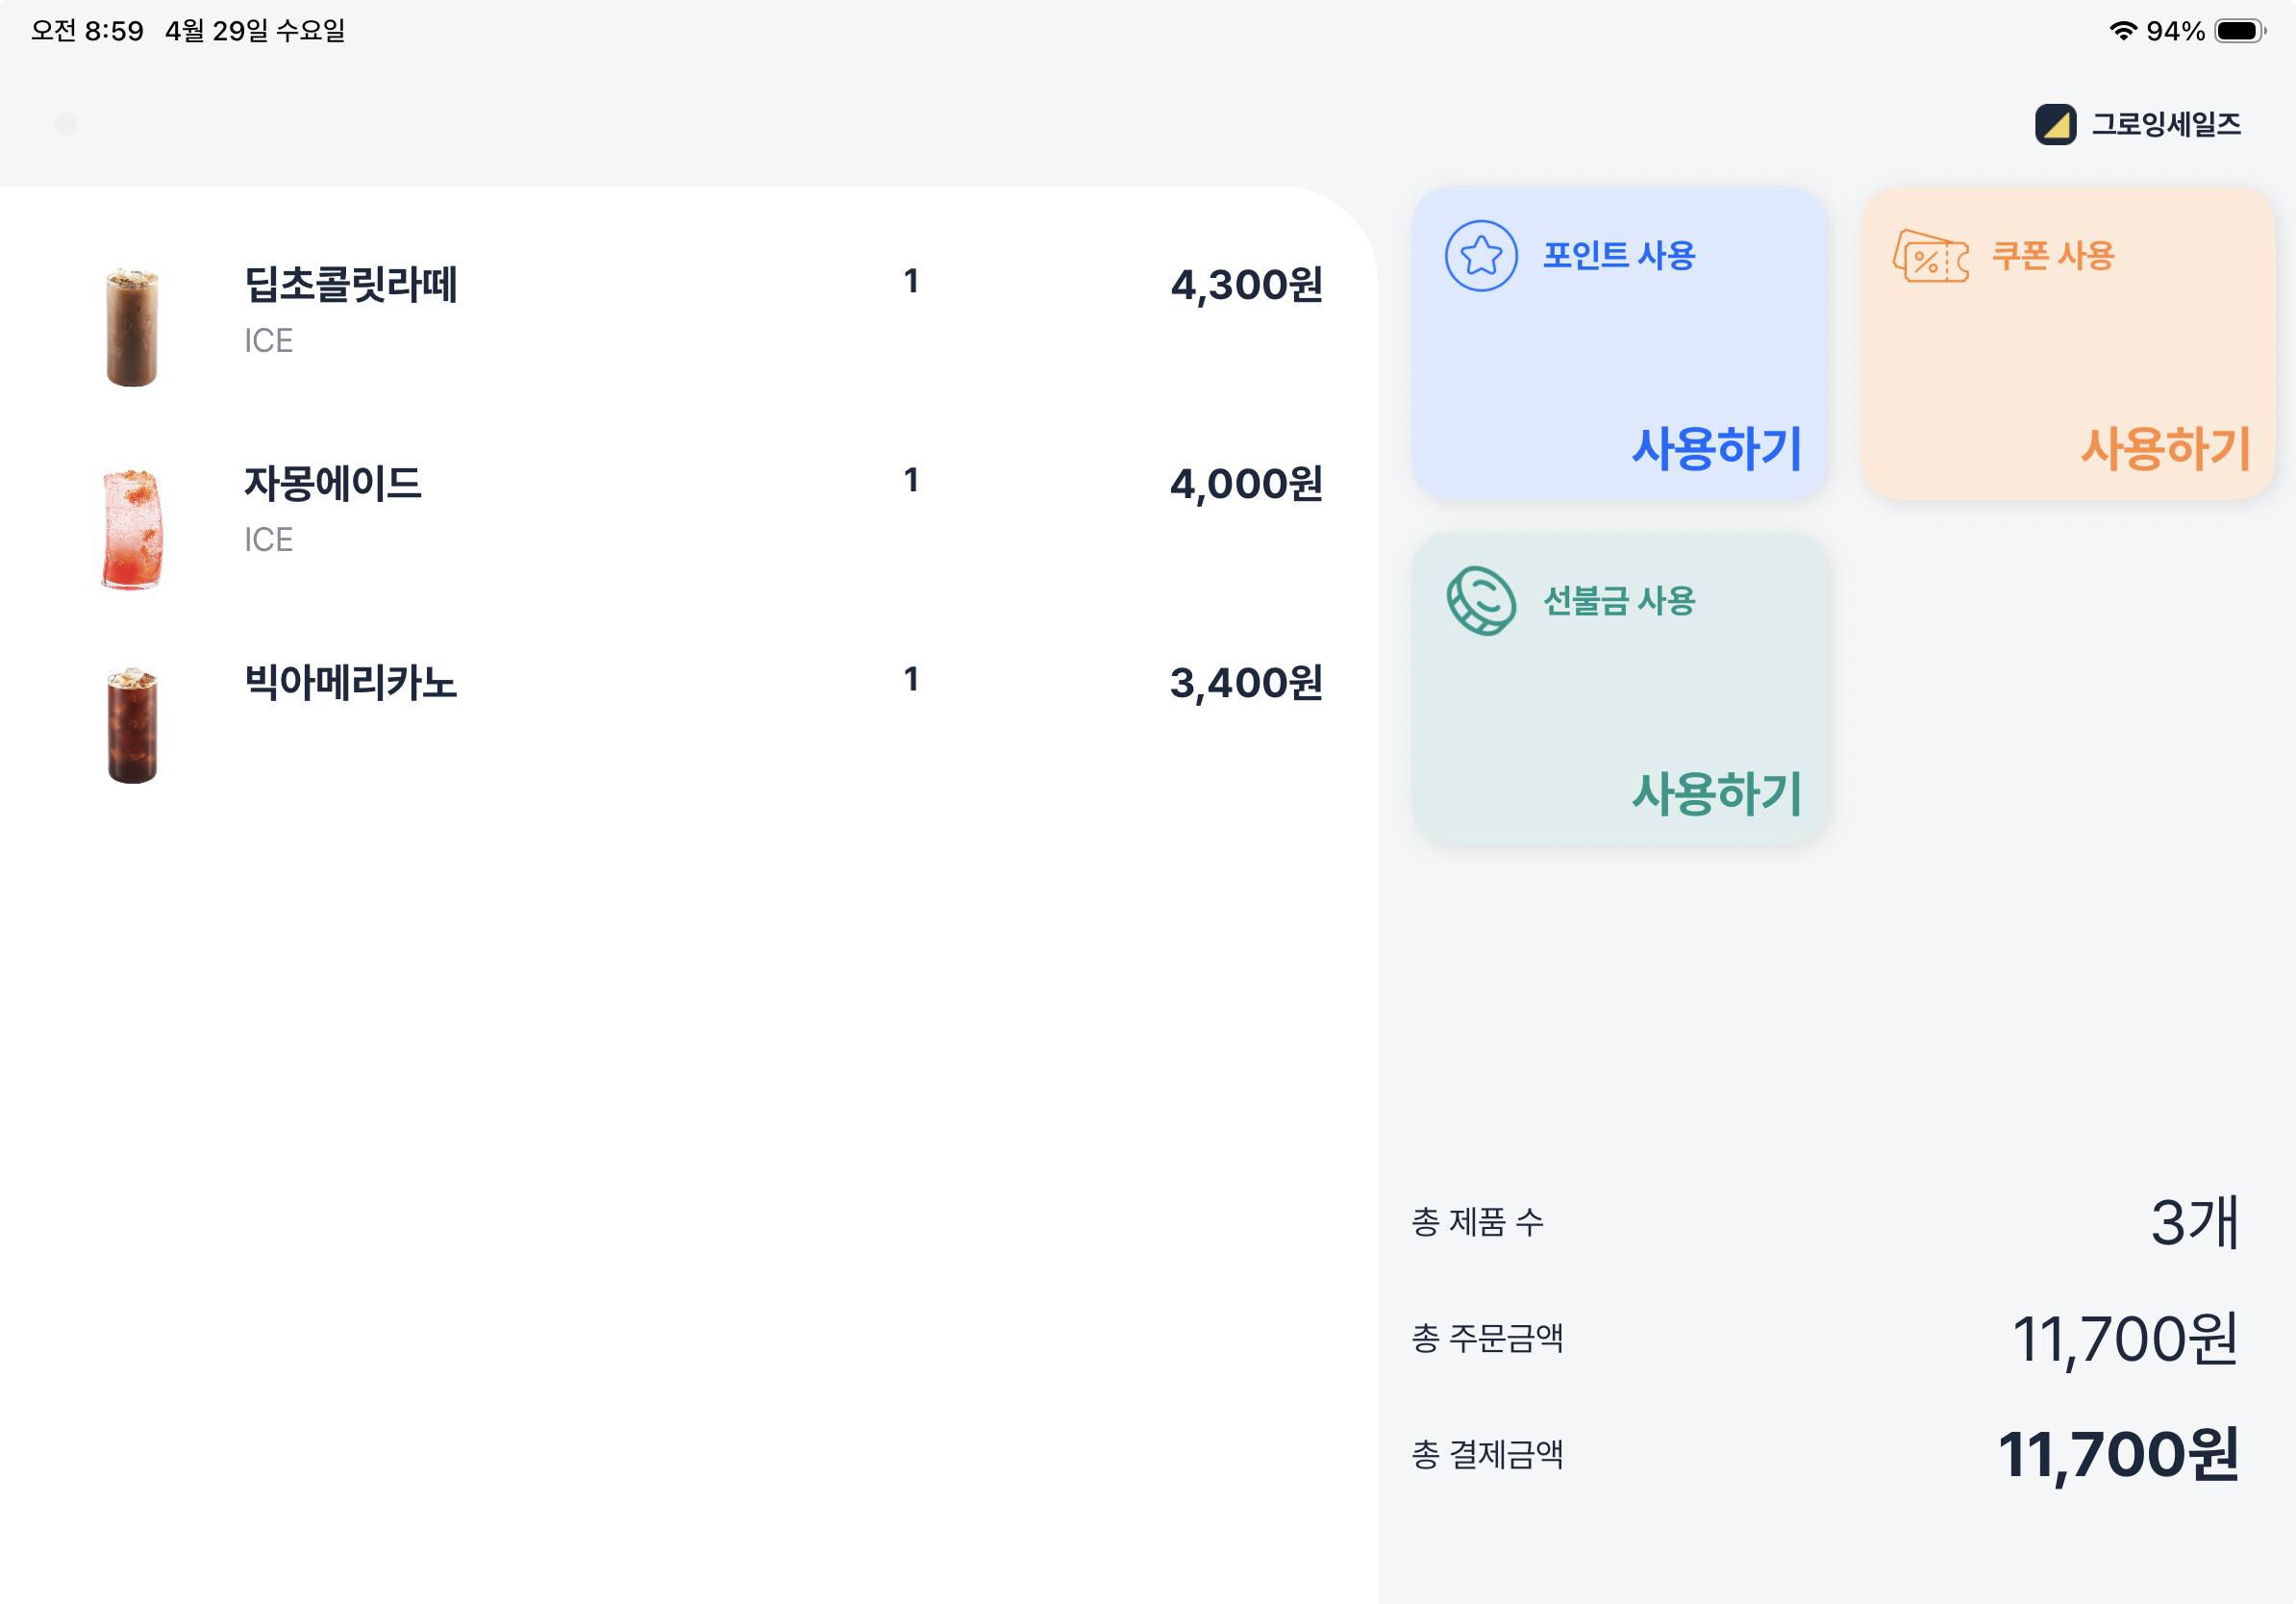Select the 빅아메리카노 drink thumbnail
Screen dimensions: 2296x1604
[132, 725]
